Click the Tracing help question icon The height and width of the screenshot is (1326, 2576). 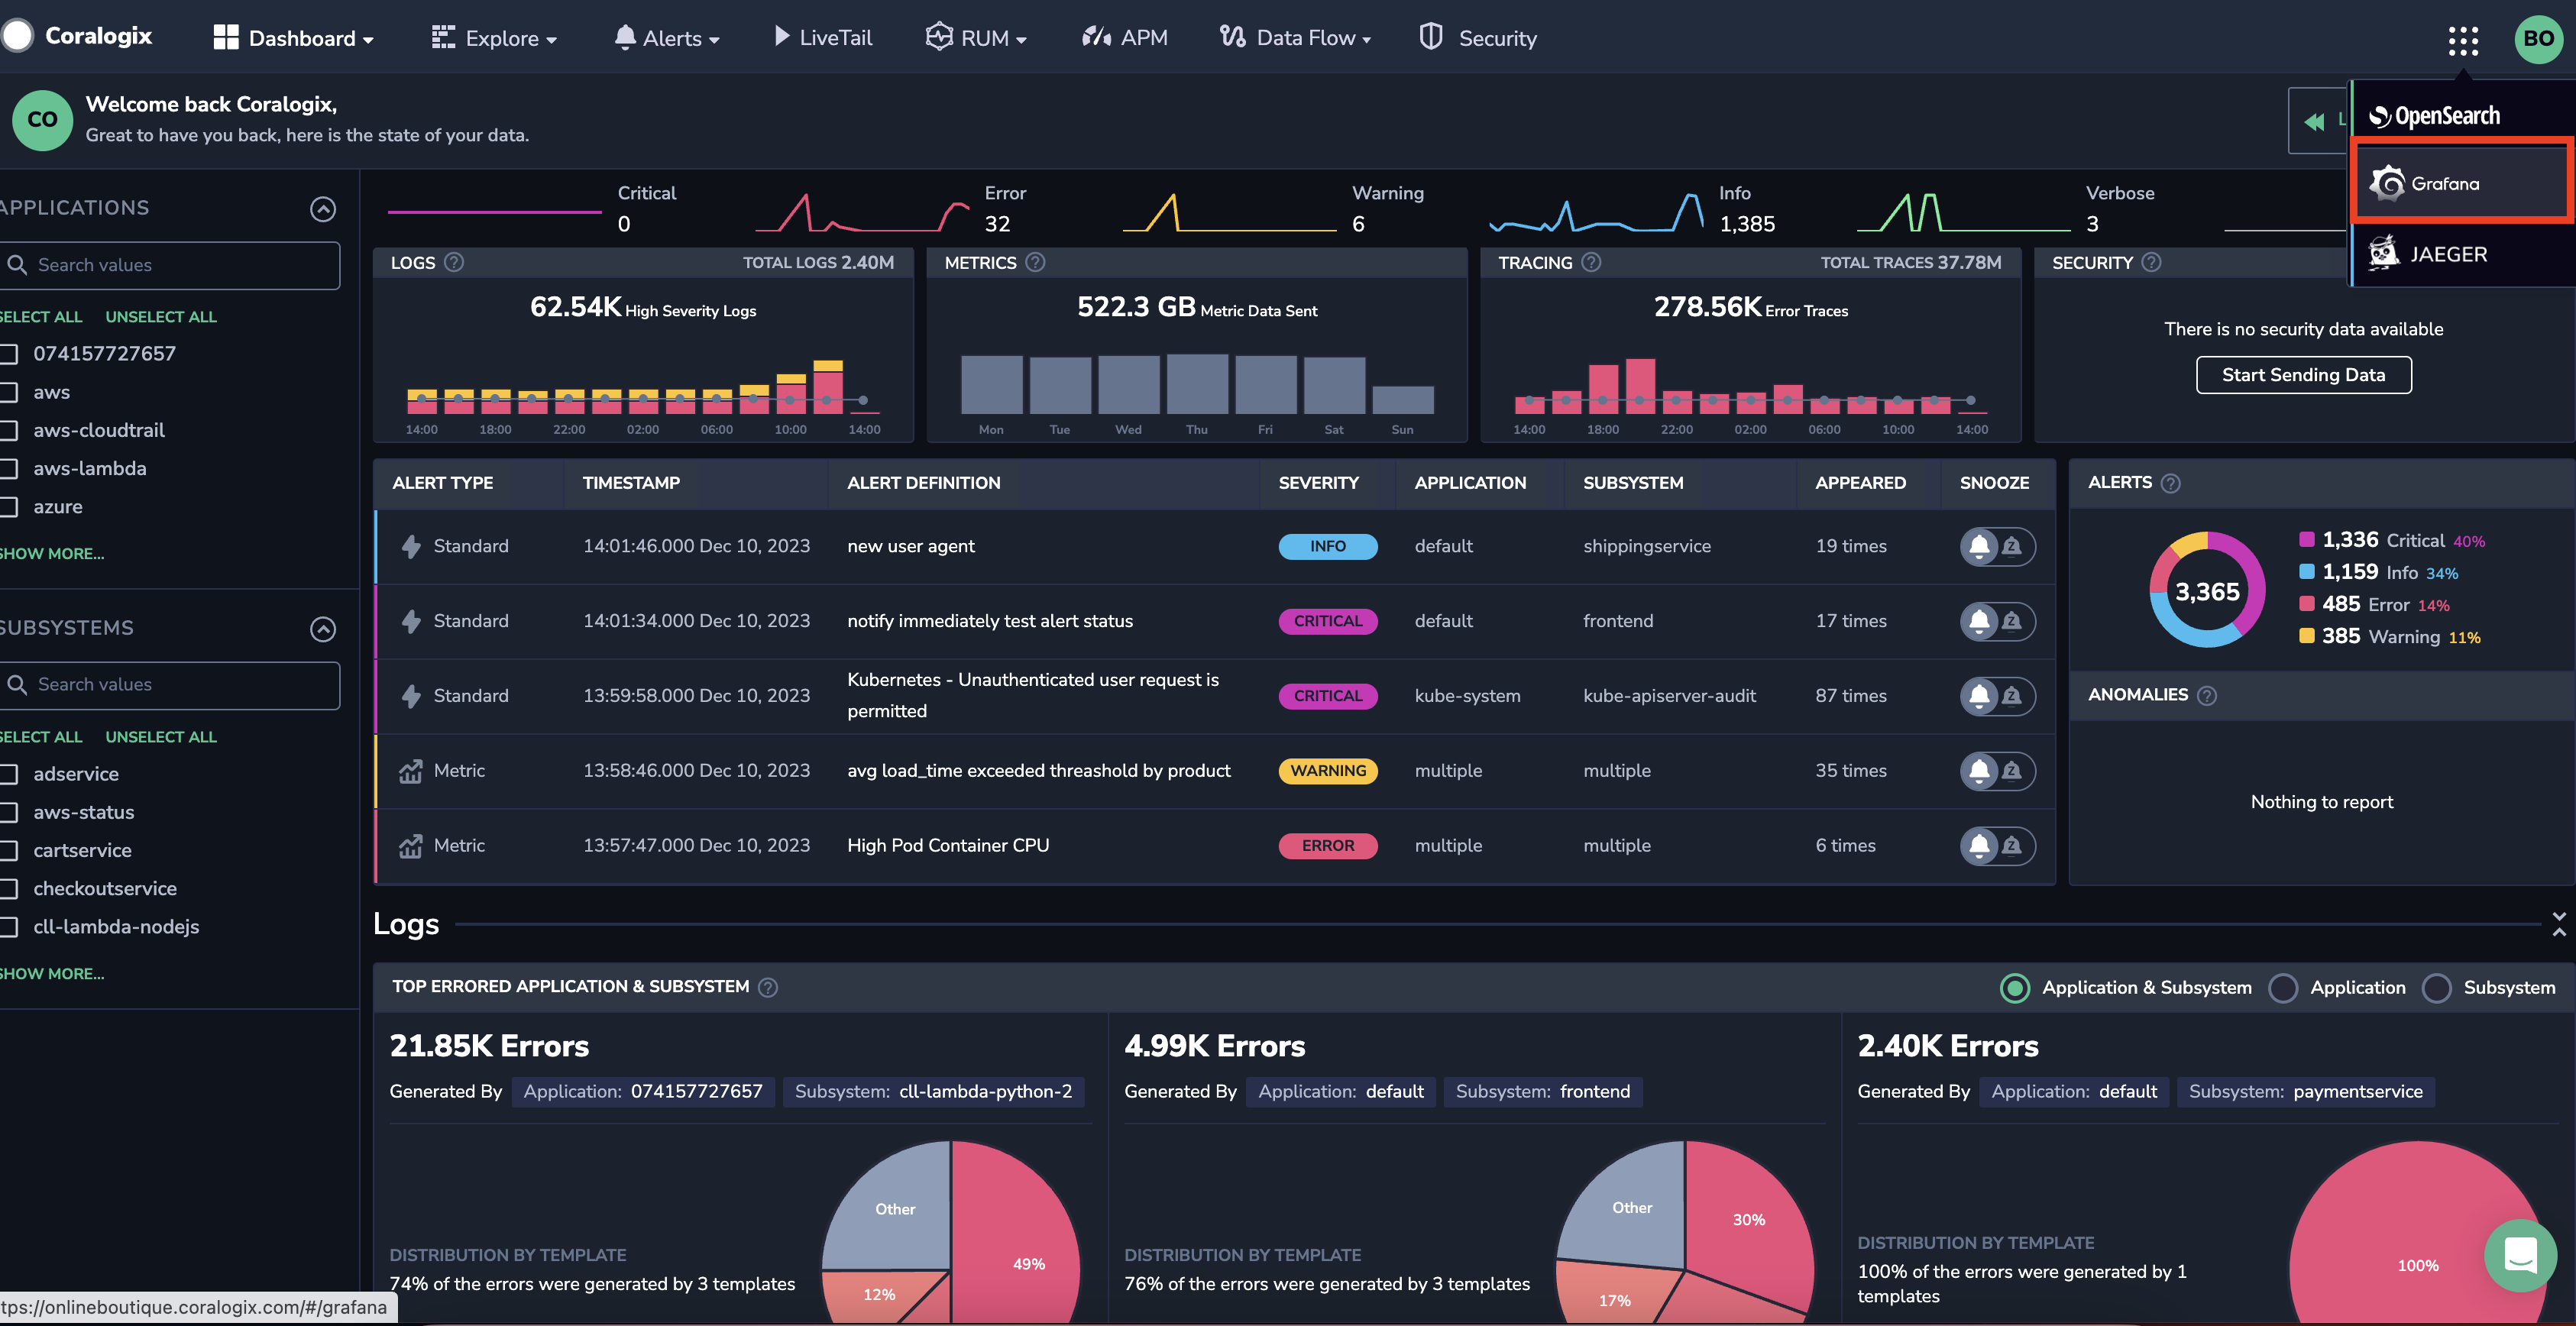(1591, 262)
